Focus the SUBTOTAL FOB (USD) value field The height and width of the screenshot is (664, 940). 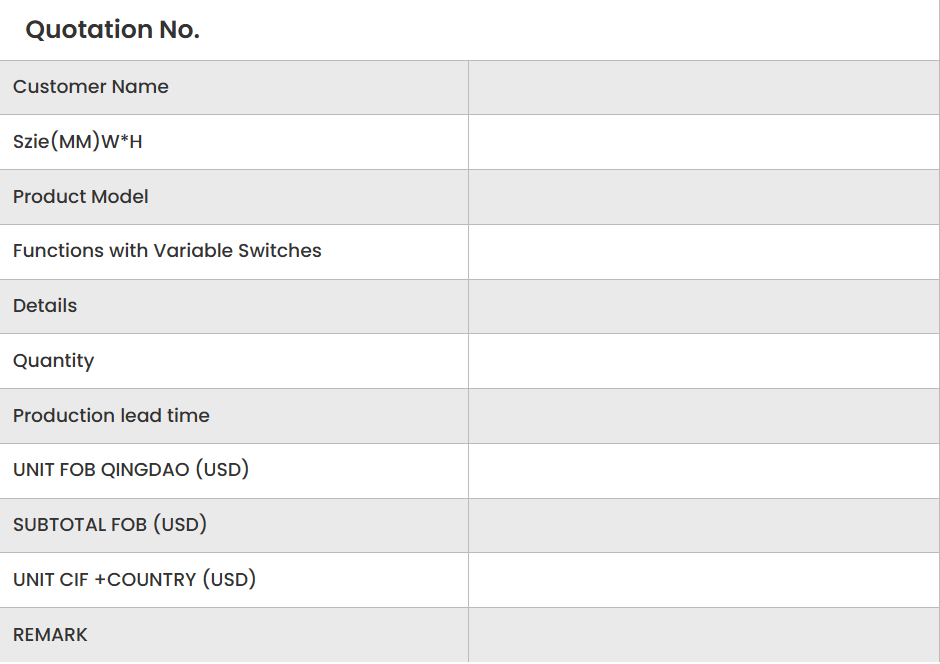click(x=703, y=525)
